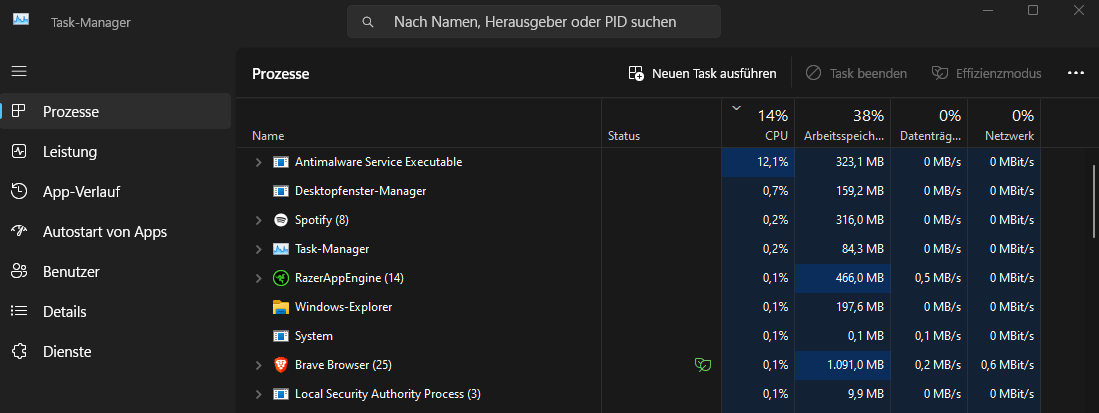Click the process search field
1099x413 pixels.
point(534,21)
